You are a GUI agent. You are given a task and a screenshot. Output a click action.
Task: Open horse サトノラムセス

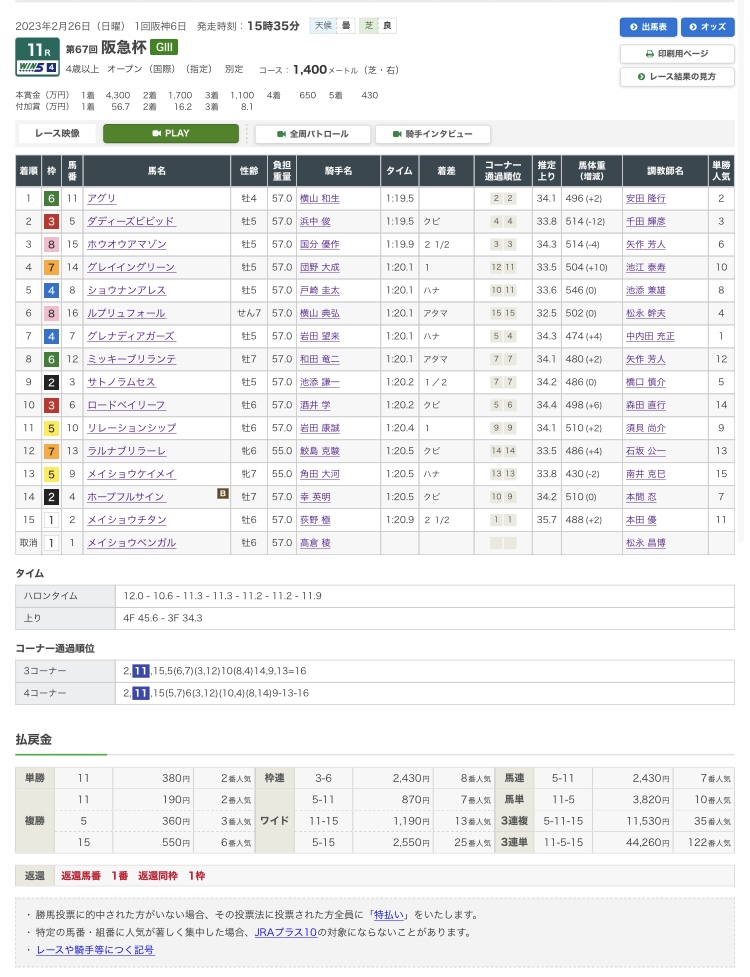point(121,382)
